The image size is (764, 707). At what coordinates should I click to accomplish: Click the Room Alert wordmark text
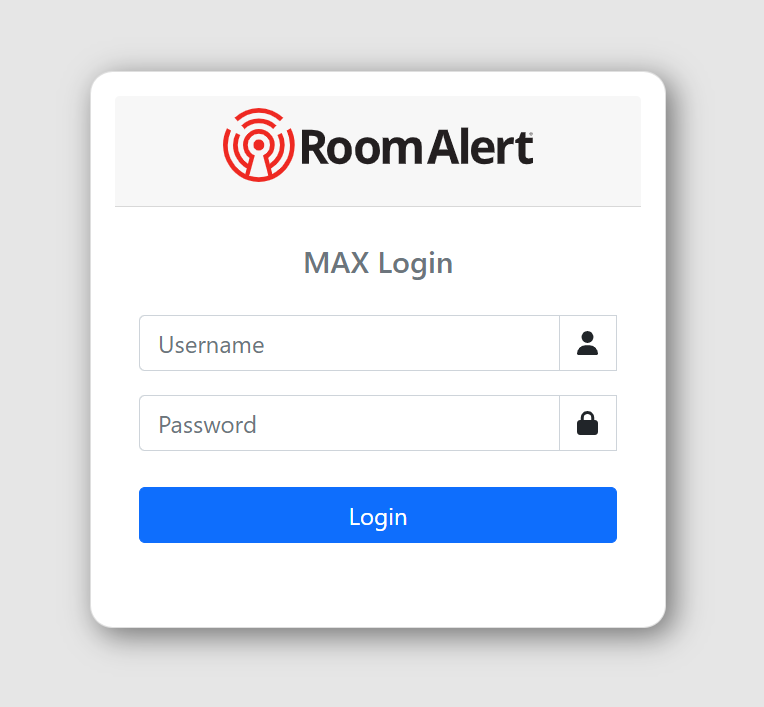coord(417,147)
